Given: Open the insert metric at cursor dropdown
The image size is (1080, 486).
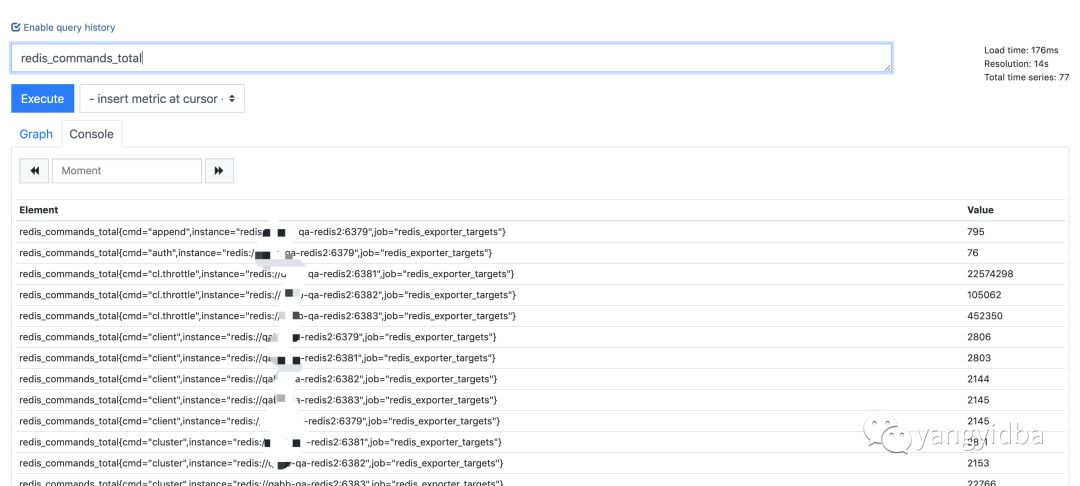Looking at the screenshot, I should tap(162, 99).
